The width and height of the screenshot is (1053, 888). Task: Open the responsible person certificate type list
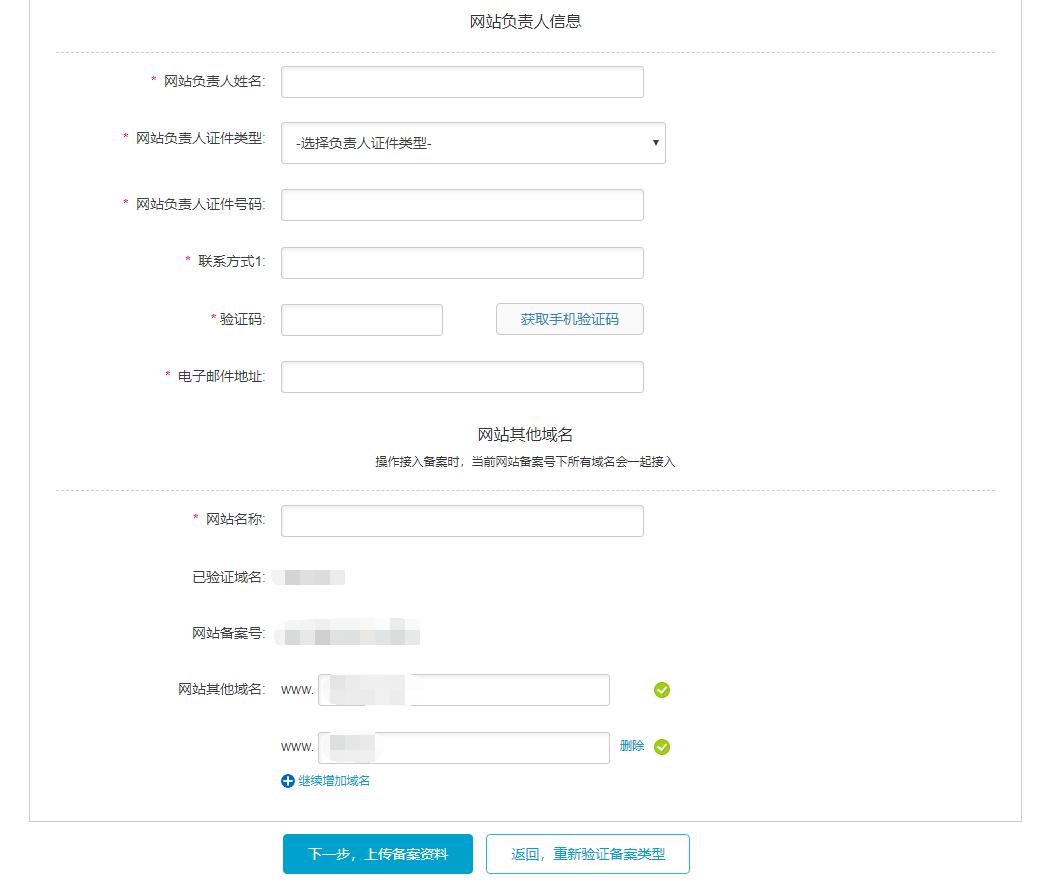[x=473, y=142]
